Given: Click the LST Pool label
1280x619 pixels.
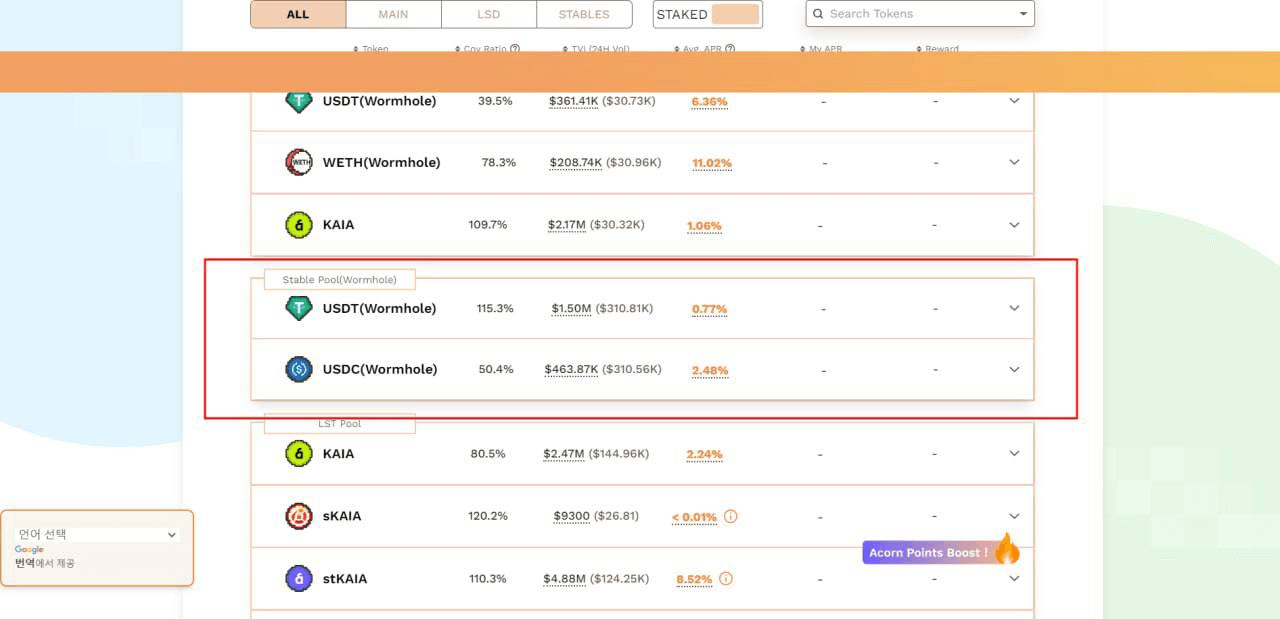Looking at the screenshot, I should (x=339, y=424).
